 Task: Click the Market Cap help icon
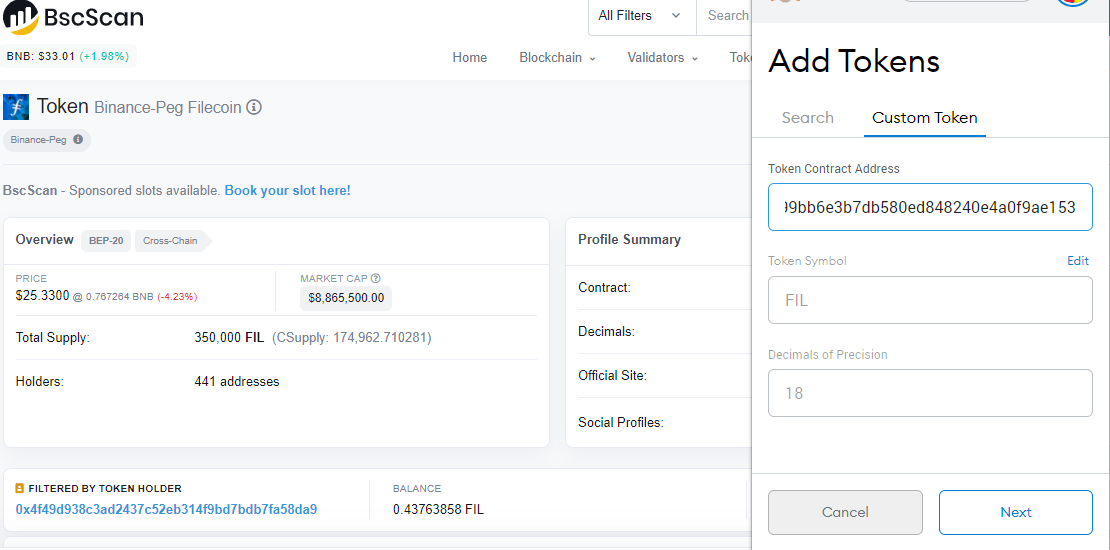coord(376,279)
